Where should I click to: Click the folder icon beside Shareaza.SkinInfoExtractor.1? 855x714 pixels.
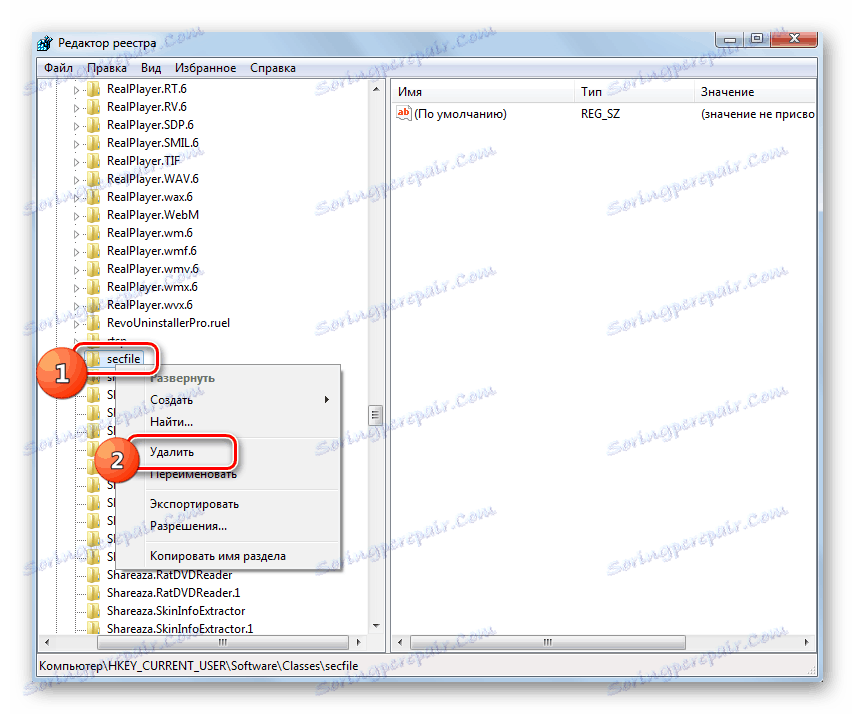click(x=93, y=627)
